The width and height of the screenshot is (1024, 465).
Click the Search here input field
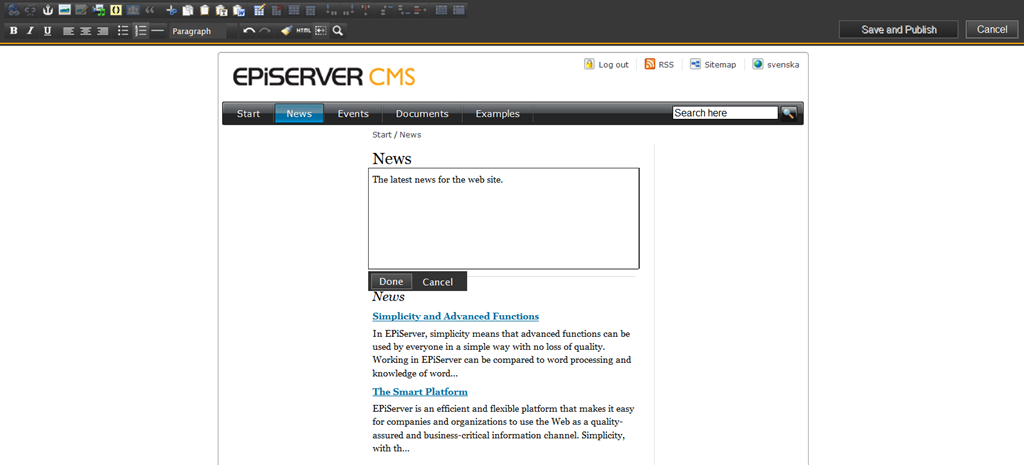724,113
